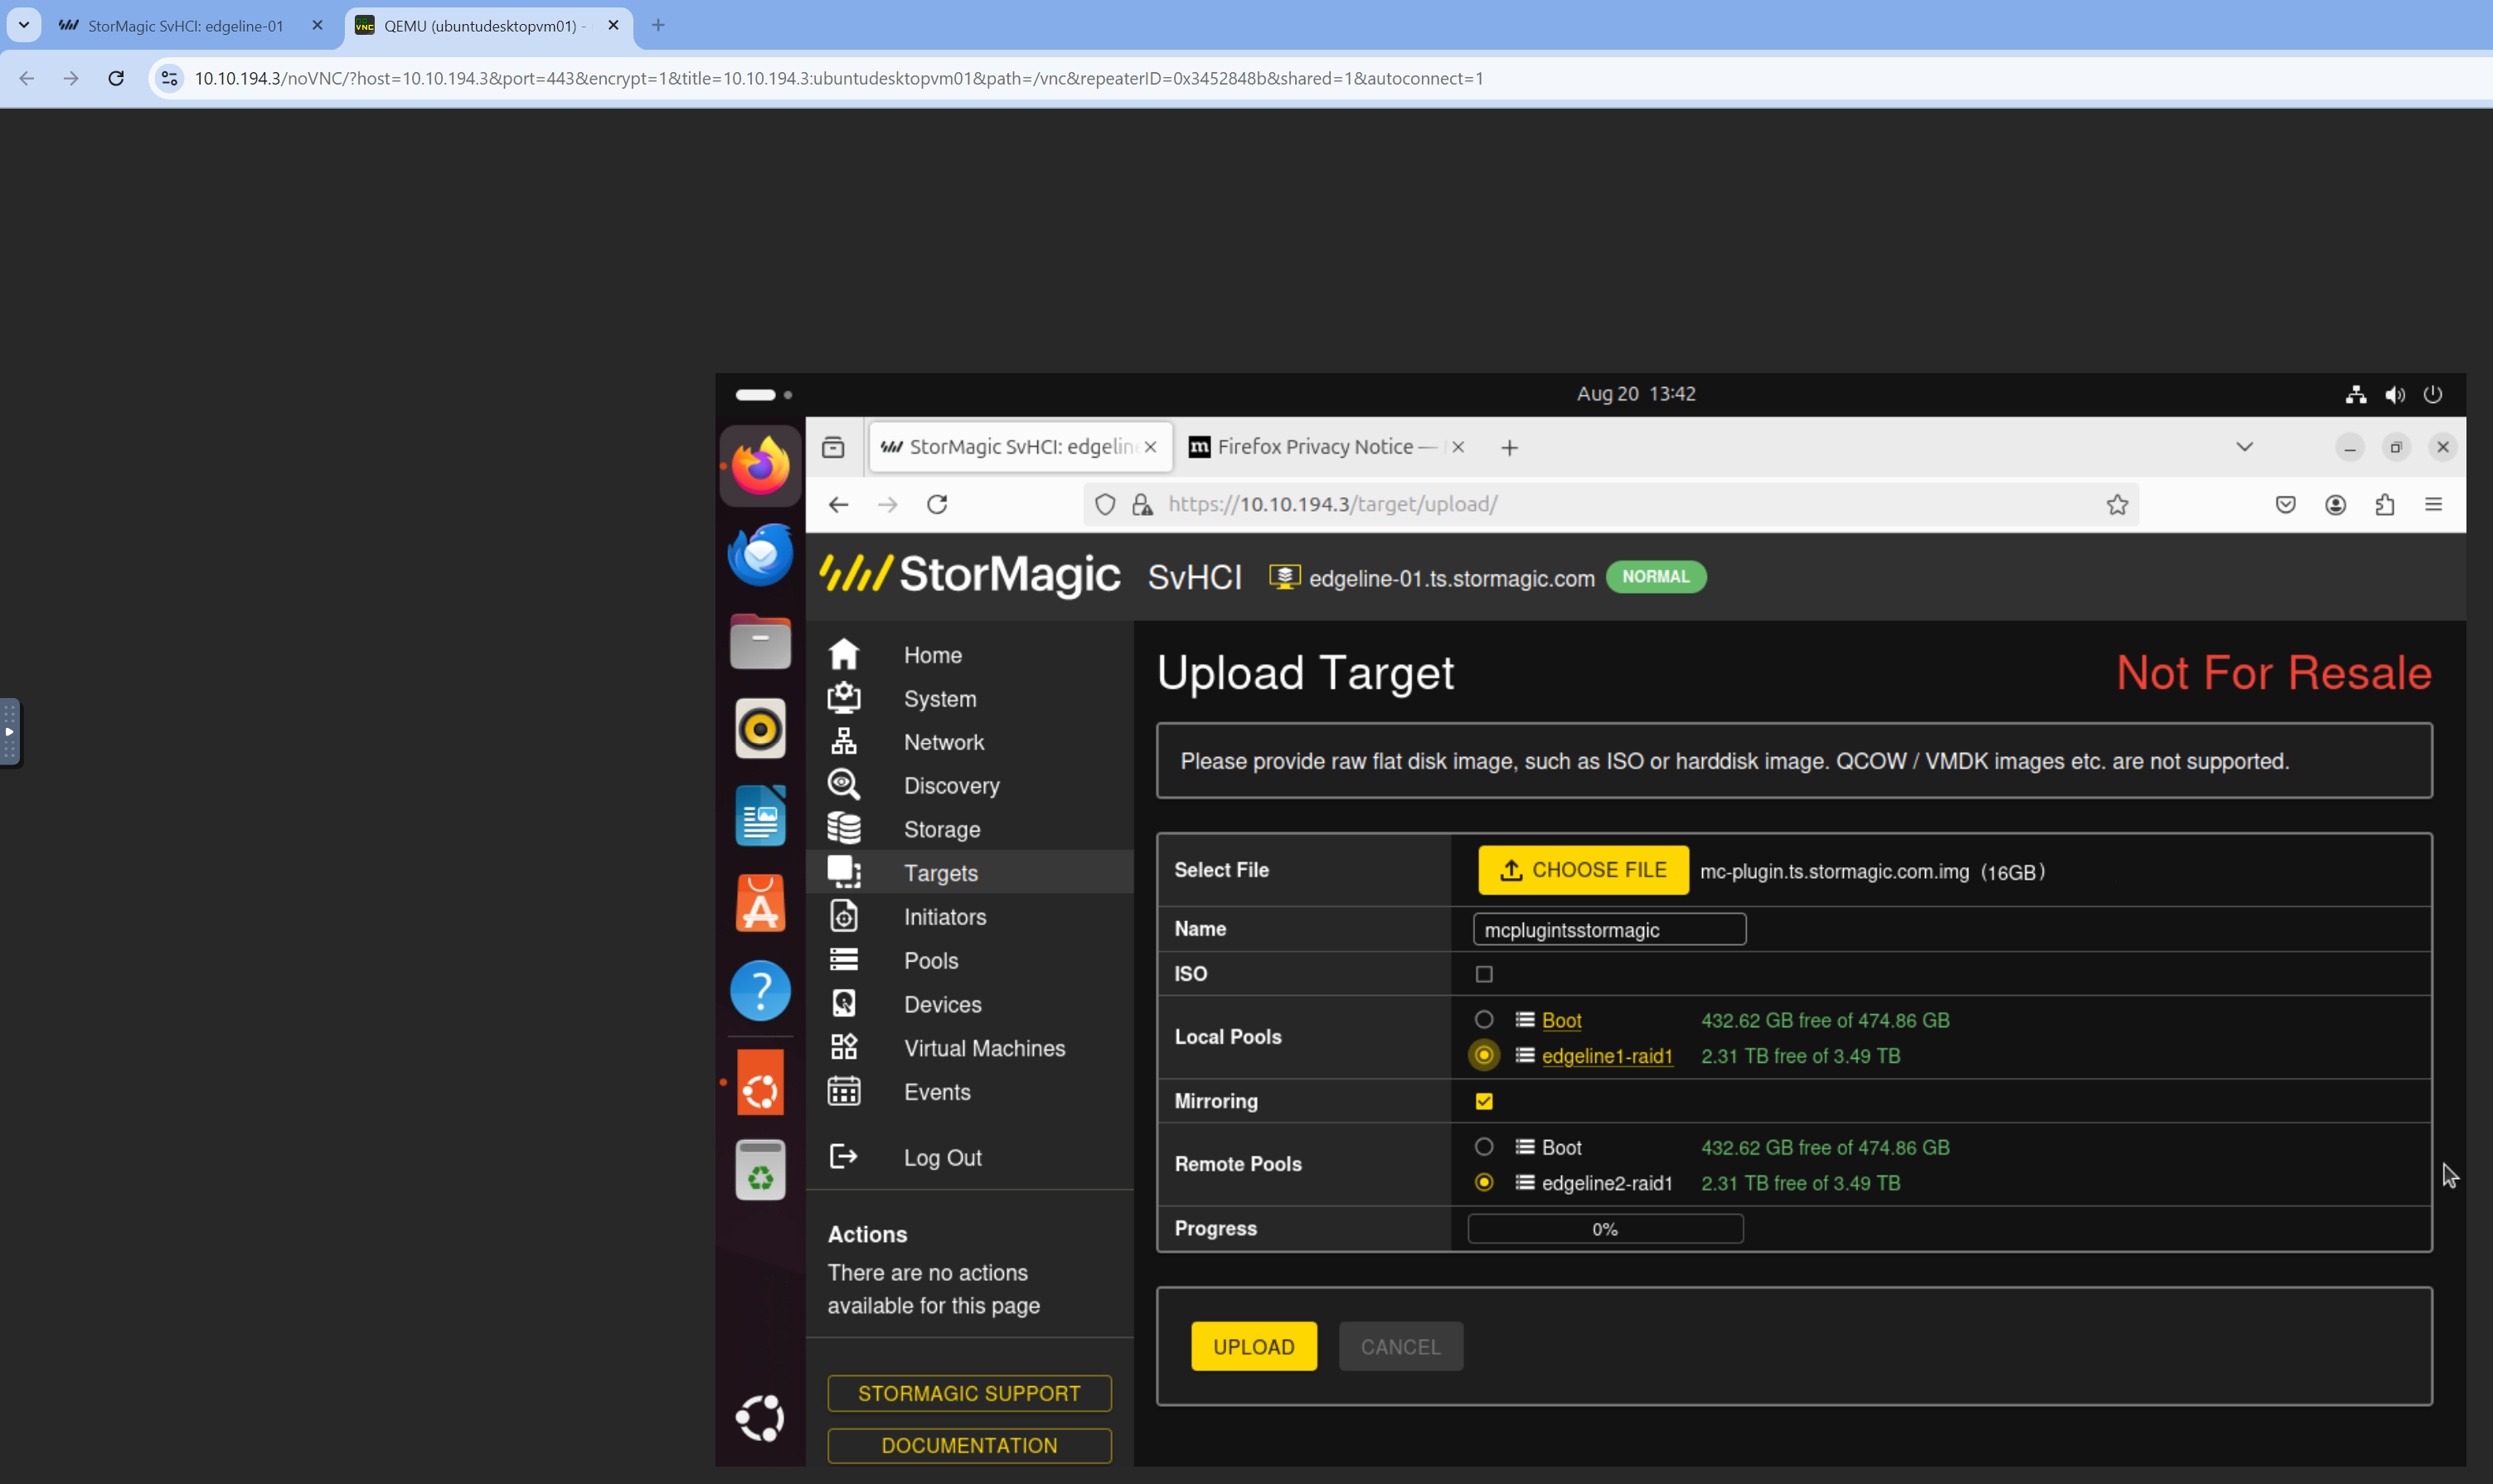The height and width of the screenshot is (1484, 2493).
Task: Expand the Firefox list all tabs chevron
Action: click(2245, 447)
